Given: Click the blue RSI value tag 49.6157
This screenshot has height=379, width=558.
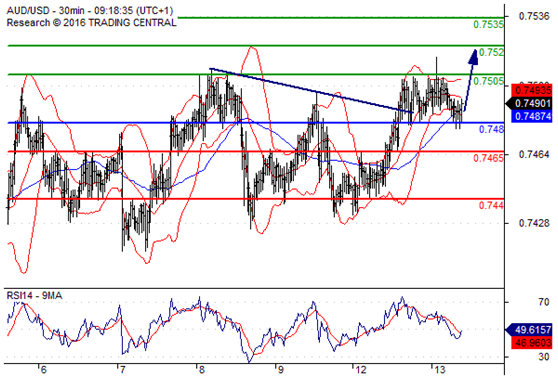Looking at the screenshot, I should [x=529, y=330].
